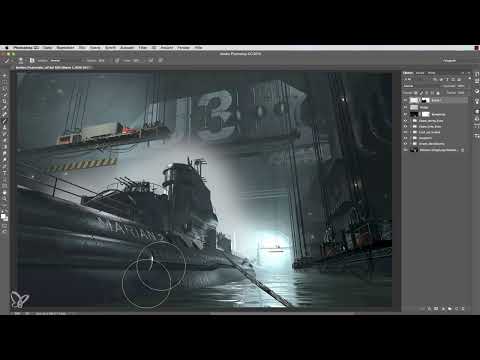Open the Apple menu
The height and width of the screenshot is (360, 480).
(x=7, y=48)
